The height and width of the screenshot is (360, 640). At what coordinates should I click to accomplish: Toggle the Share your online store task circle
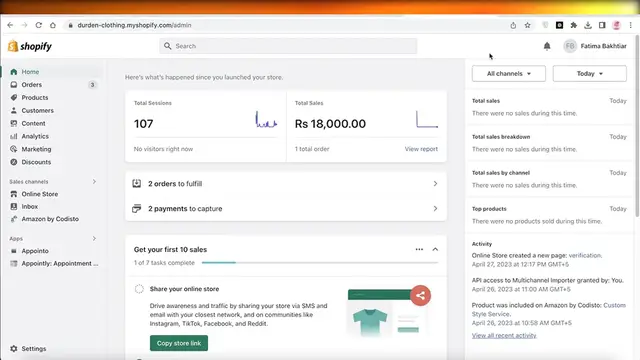[139, 289]
